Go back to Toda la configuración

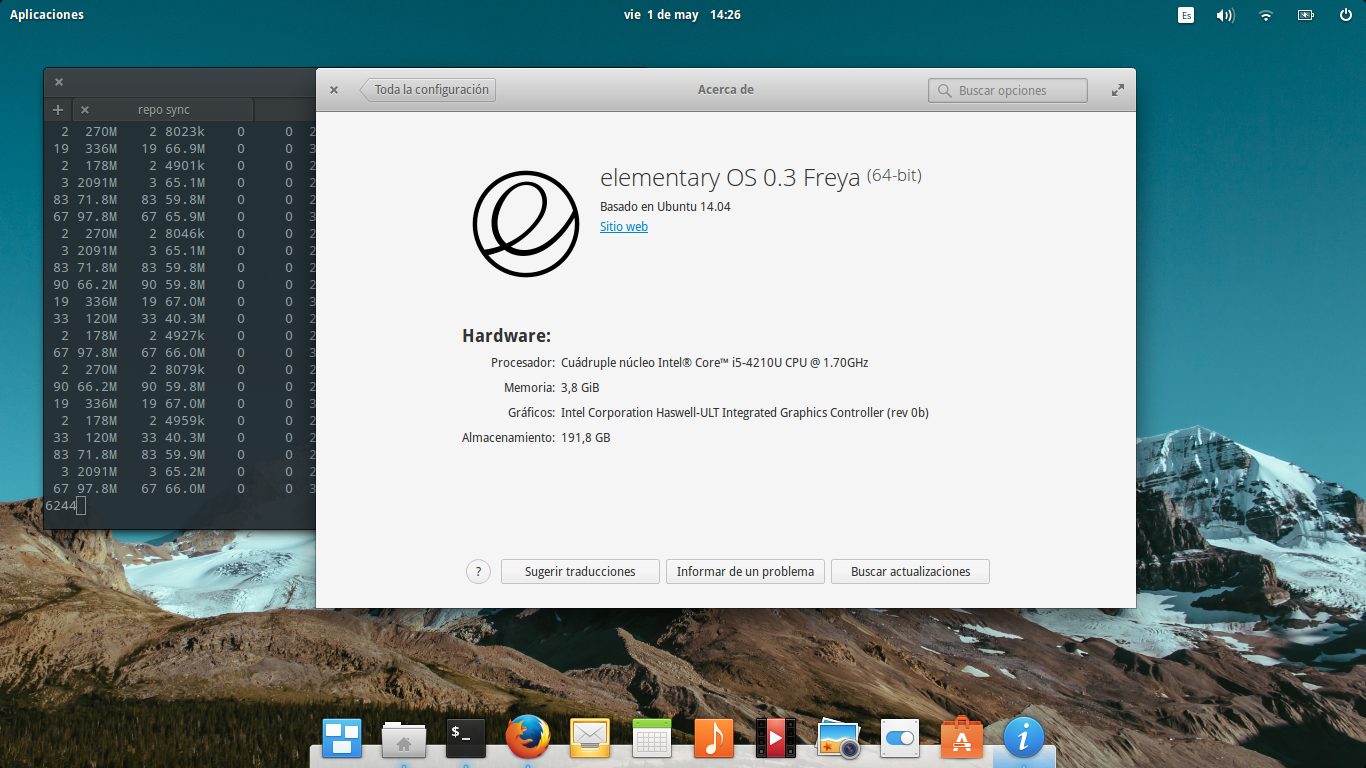(x=428, y=90)
